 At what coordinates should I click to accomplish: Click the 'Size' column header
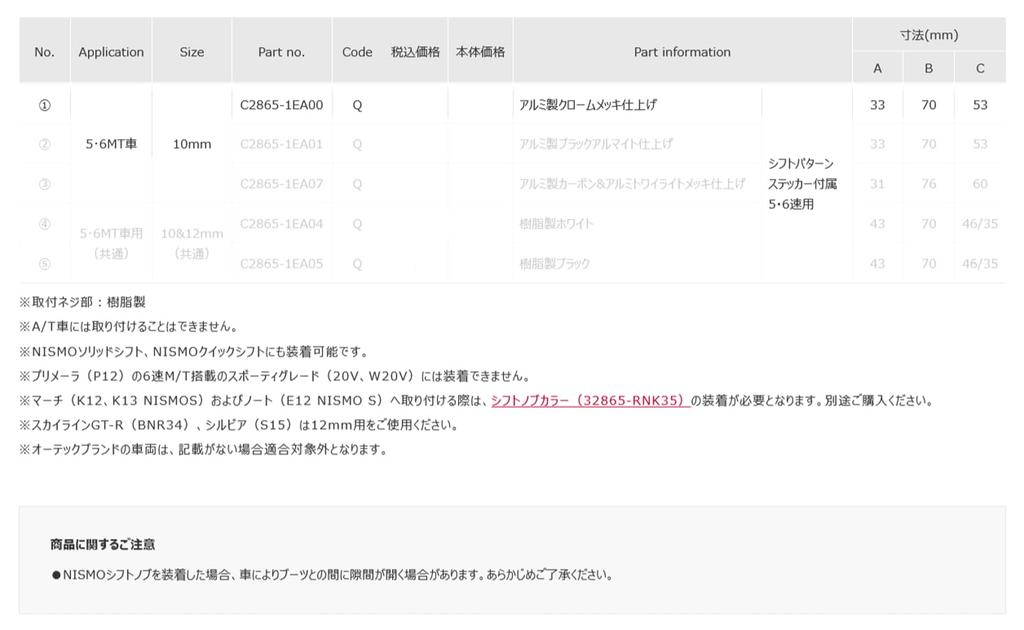(x=192, y=52)
